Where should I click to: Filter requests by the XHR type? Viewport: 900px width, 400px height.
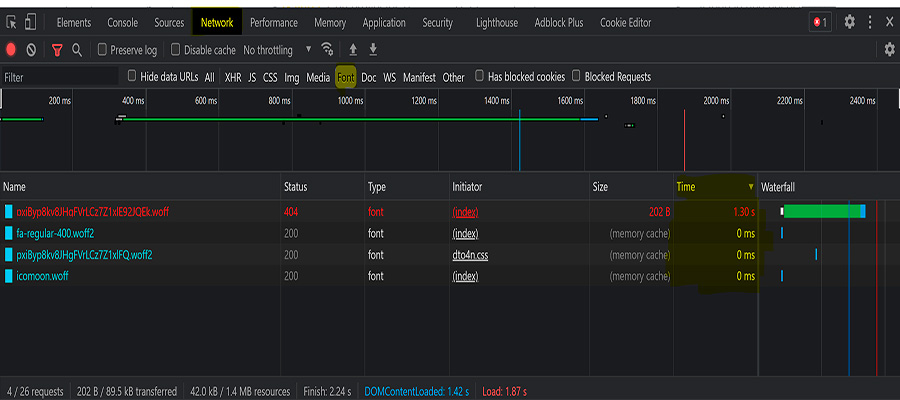[x=232, y=77]
